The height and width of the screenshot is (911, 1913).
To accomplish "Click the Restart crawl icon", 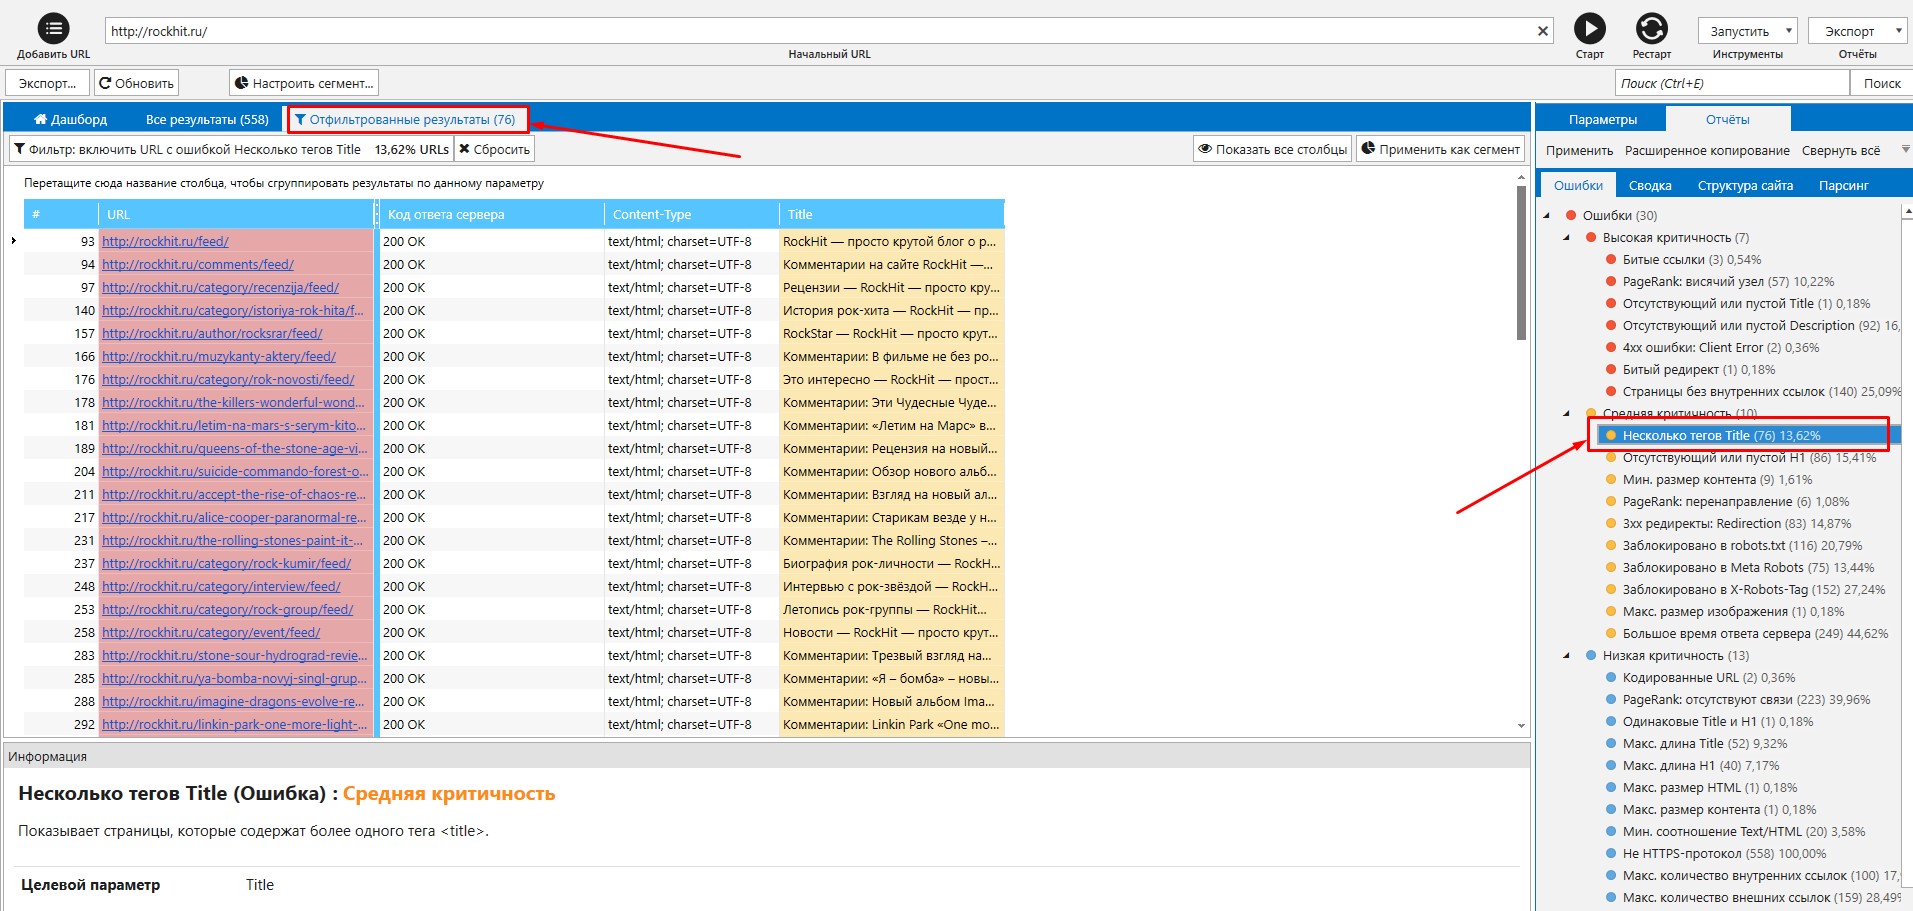I will (x=1651, y=29).
